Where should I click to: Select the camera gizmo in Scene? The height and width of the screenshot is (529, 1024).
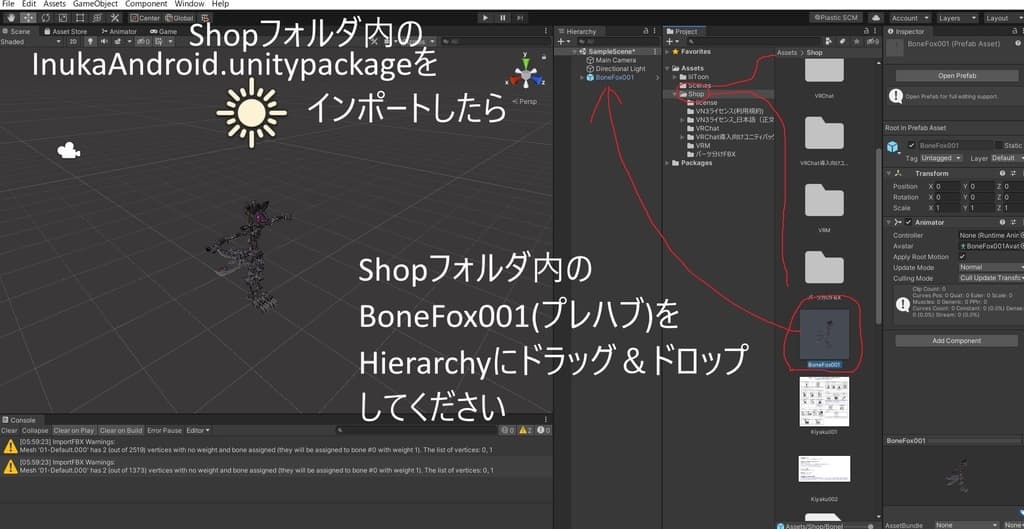[x=69, y=151]
